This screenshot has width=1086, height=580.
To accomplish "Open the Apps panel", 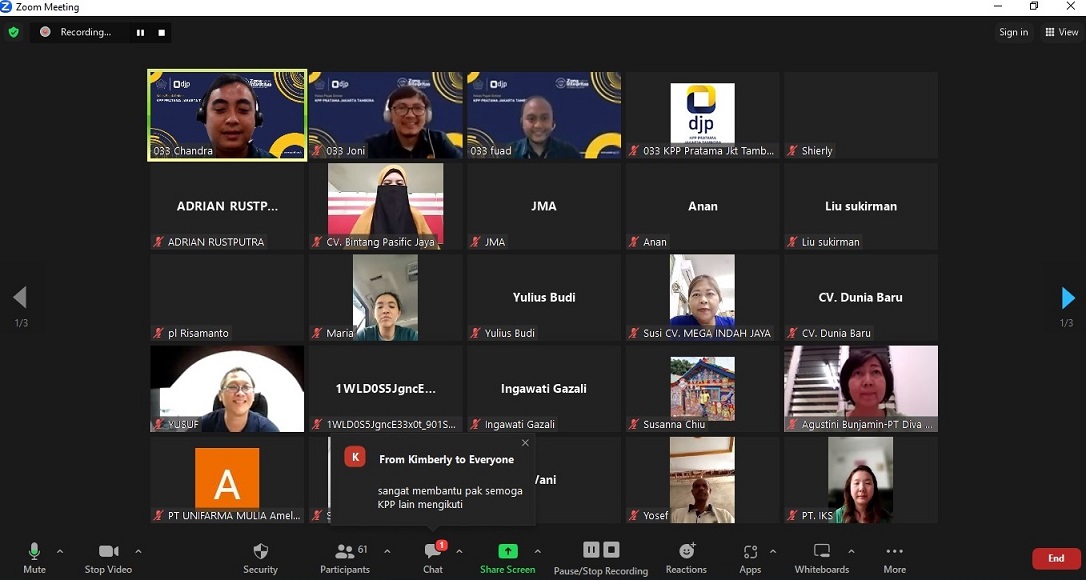I will tap(750, 557).
